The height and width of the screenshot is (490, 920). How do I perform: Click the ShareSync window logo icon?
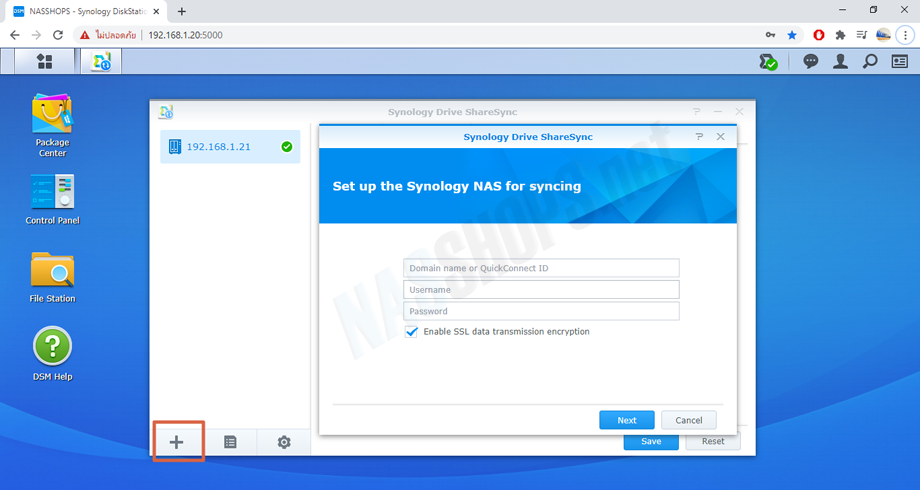166,111
